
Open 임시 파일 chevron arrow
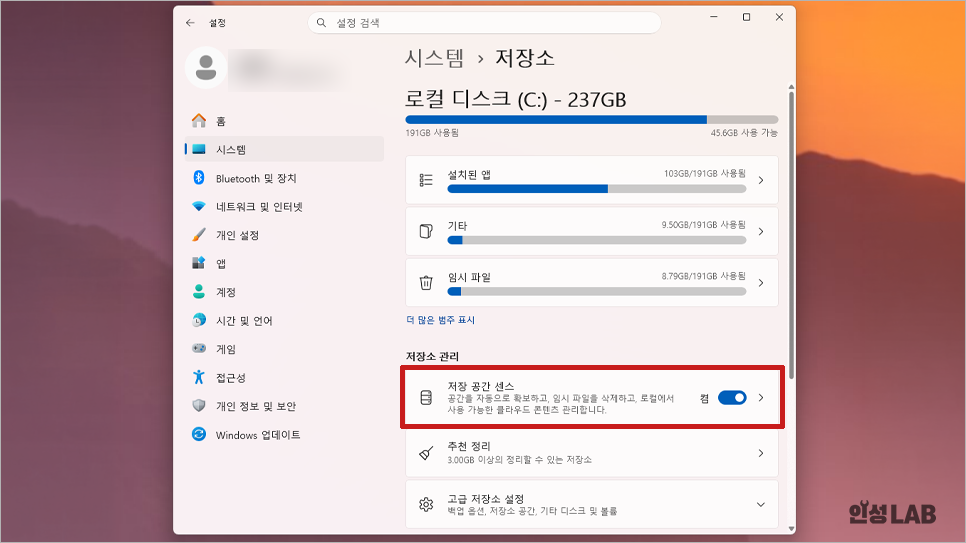point(761,283)
